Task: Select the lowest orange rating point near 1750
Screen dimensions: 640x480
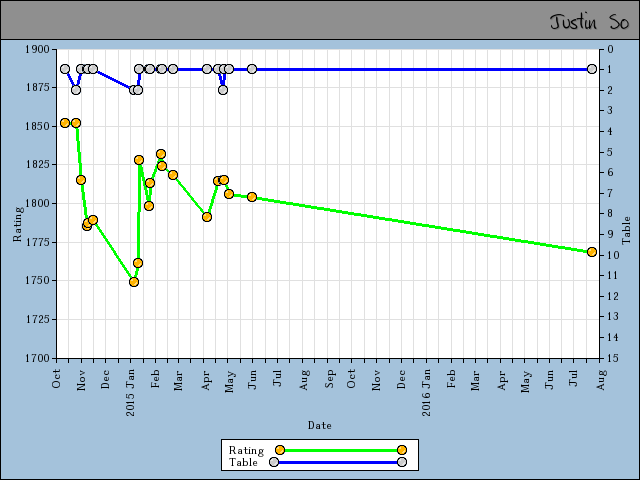Action: coord(134,282)
